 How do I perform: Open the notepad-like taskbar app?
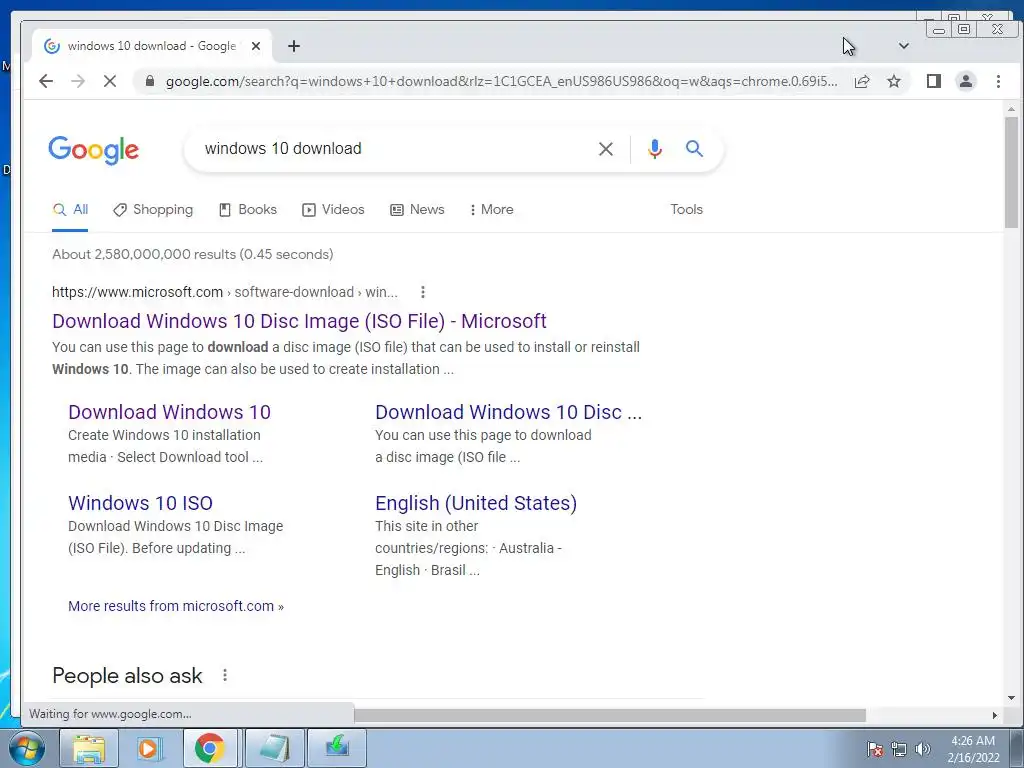pos(274,748)
